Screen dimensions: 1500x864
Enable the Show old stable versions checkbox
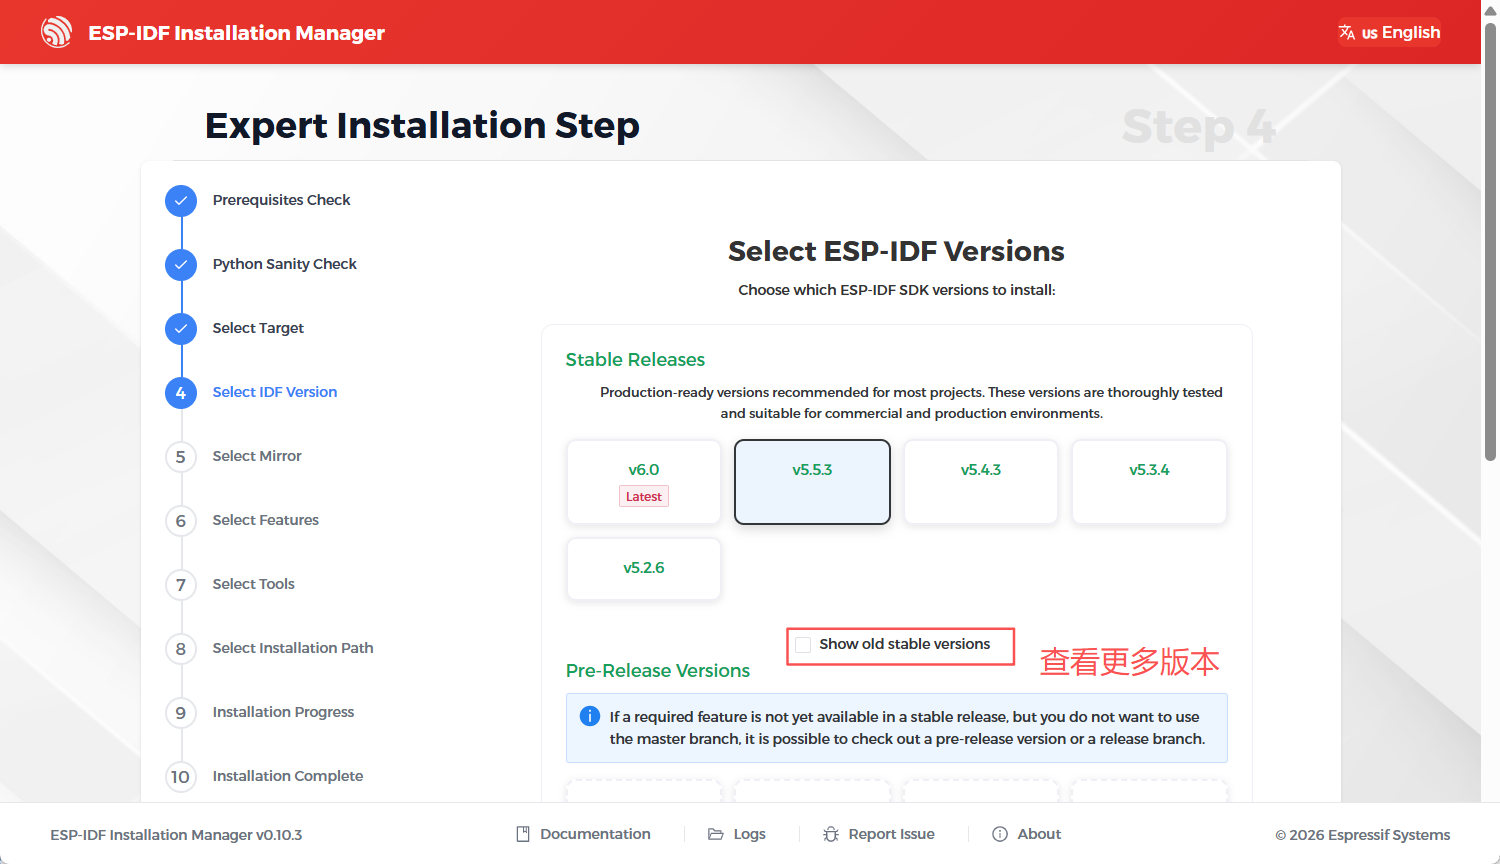pos(803,645)
